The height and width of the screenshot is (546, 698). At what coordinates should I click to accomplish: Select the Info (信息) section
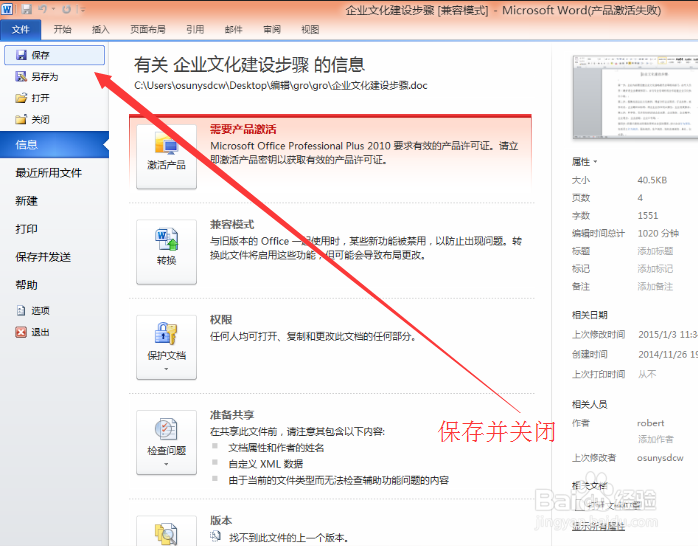(54, 144)
